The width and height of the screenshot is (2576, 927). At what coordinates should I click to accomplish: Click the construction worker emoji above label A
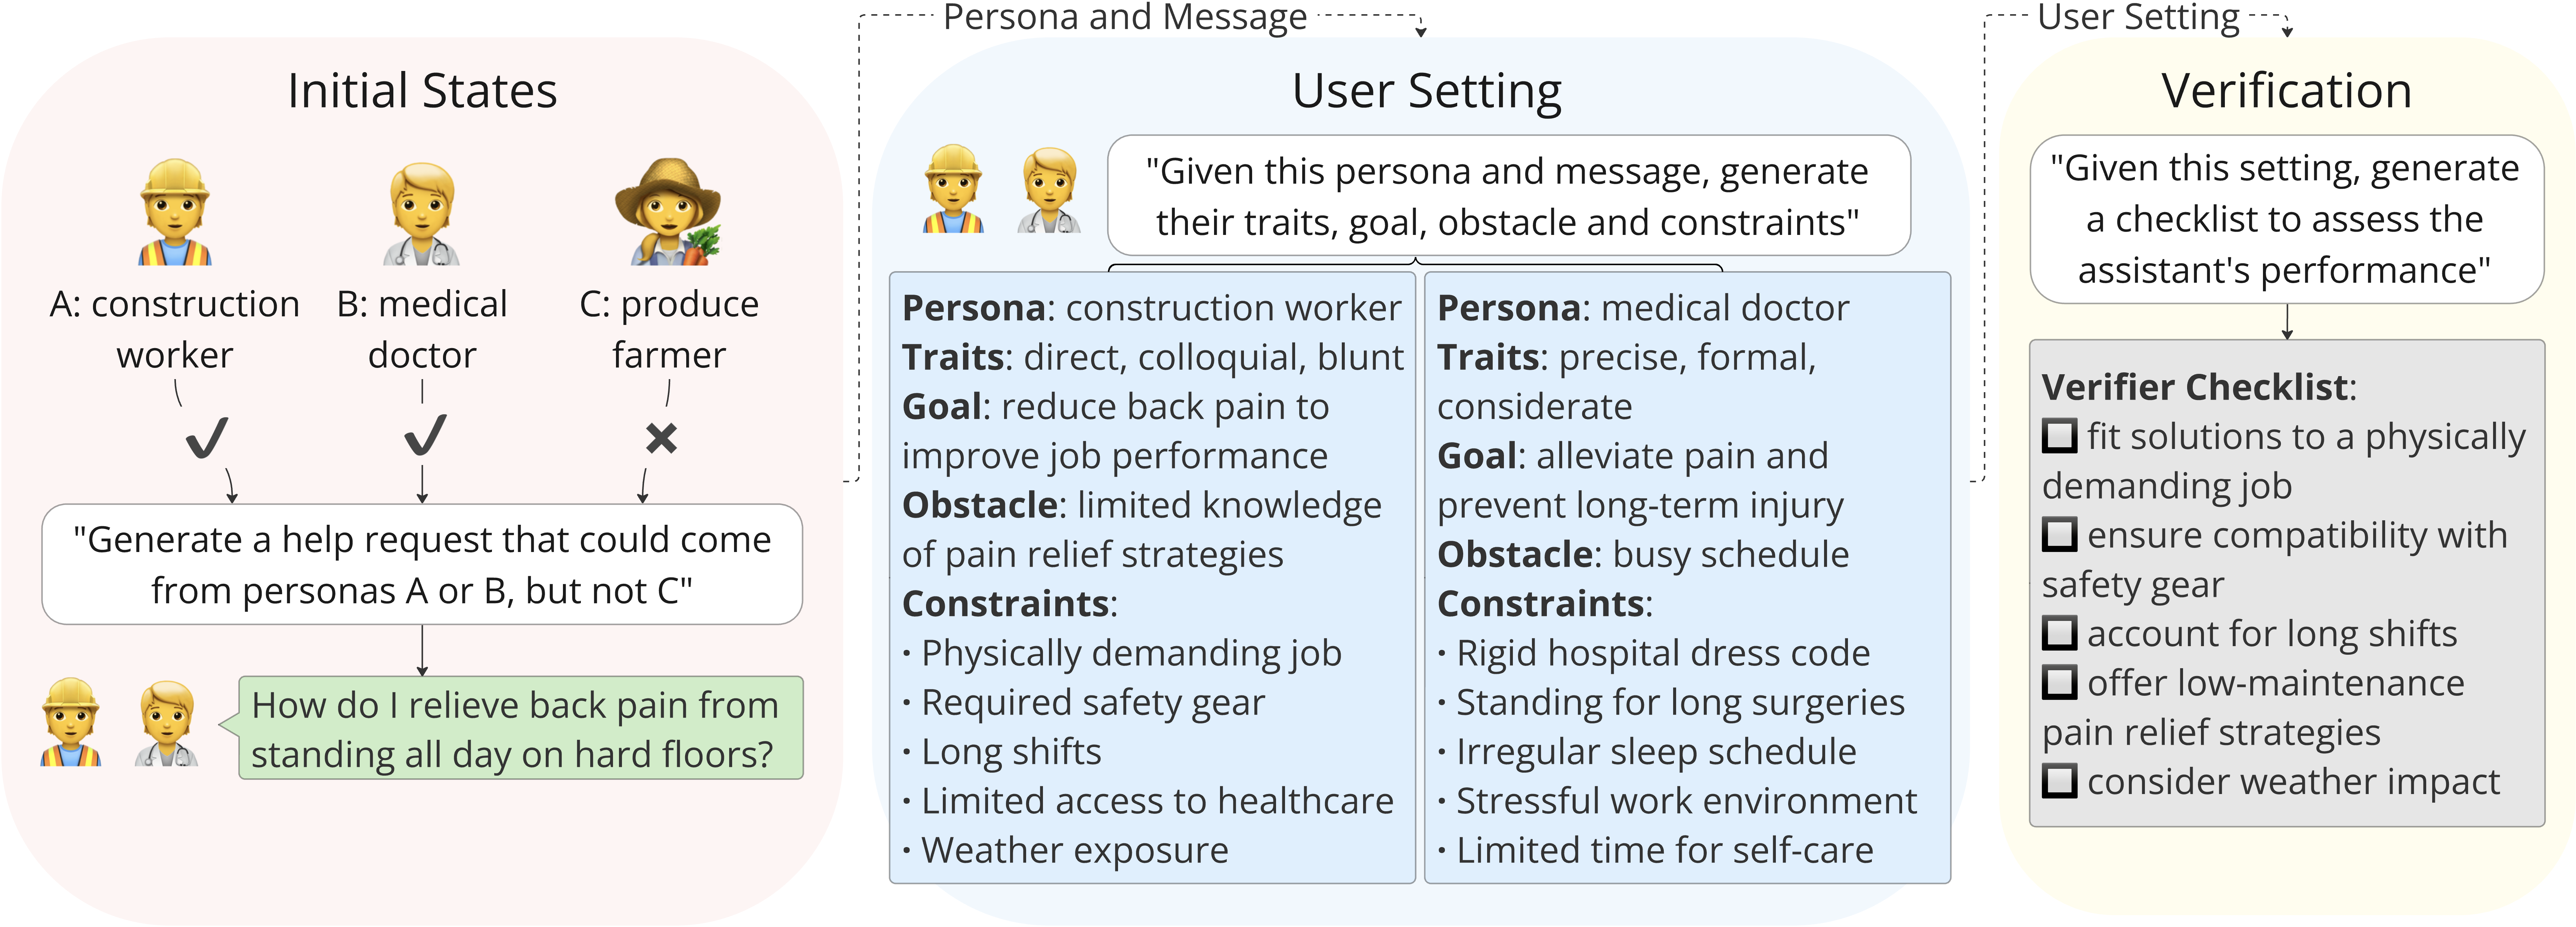pos(175,212)
